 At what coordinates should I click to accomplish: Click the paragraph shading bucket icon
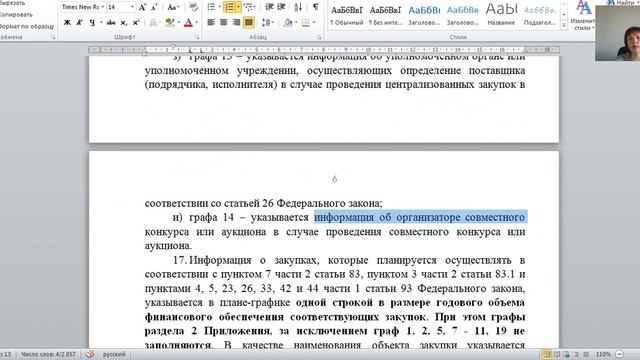coord(287,23)
